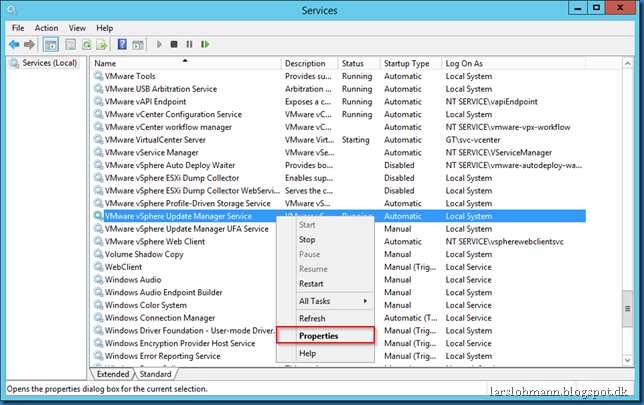The width and height of the screenshot is (644, 405).
Task: Click the Forward arrow toolbar icon
Action: pyautogui.click(x=29, y=44)
